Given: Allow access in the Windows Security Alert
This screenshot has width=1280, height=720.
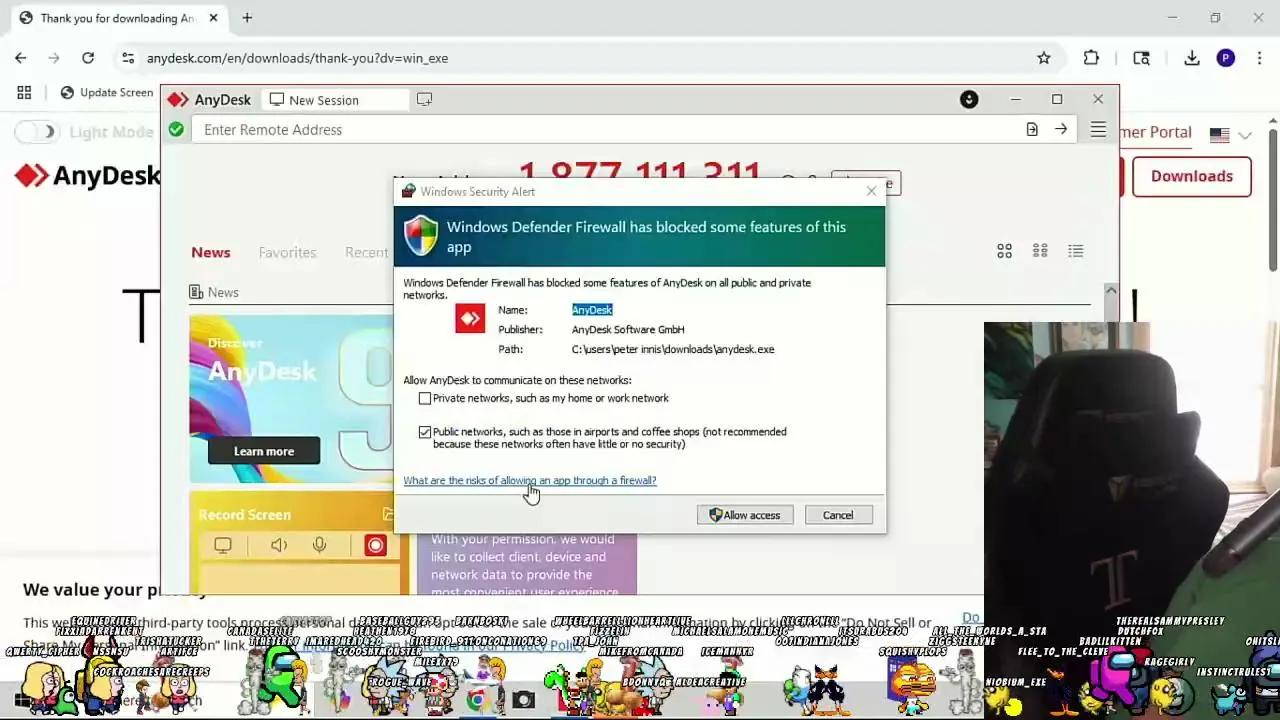Looking at the screenshot, I should pyautogui.click(x=745, y=515).
